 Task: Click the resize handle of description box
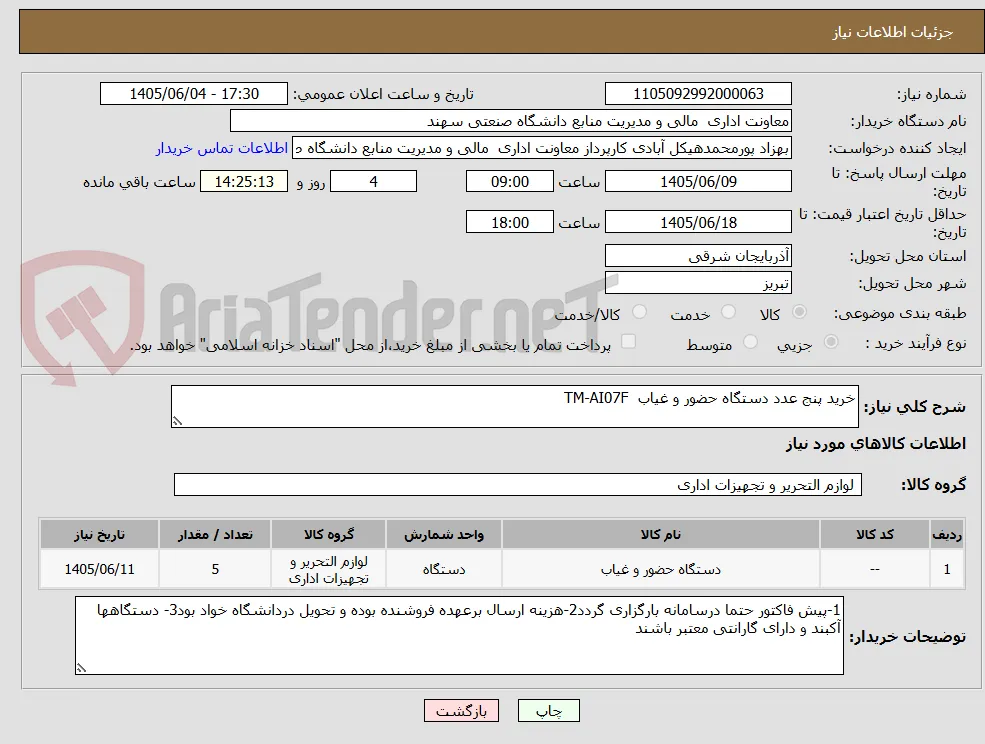[177, 422]
